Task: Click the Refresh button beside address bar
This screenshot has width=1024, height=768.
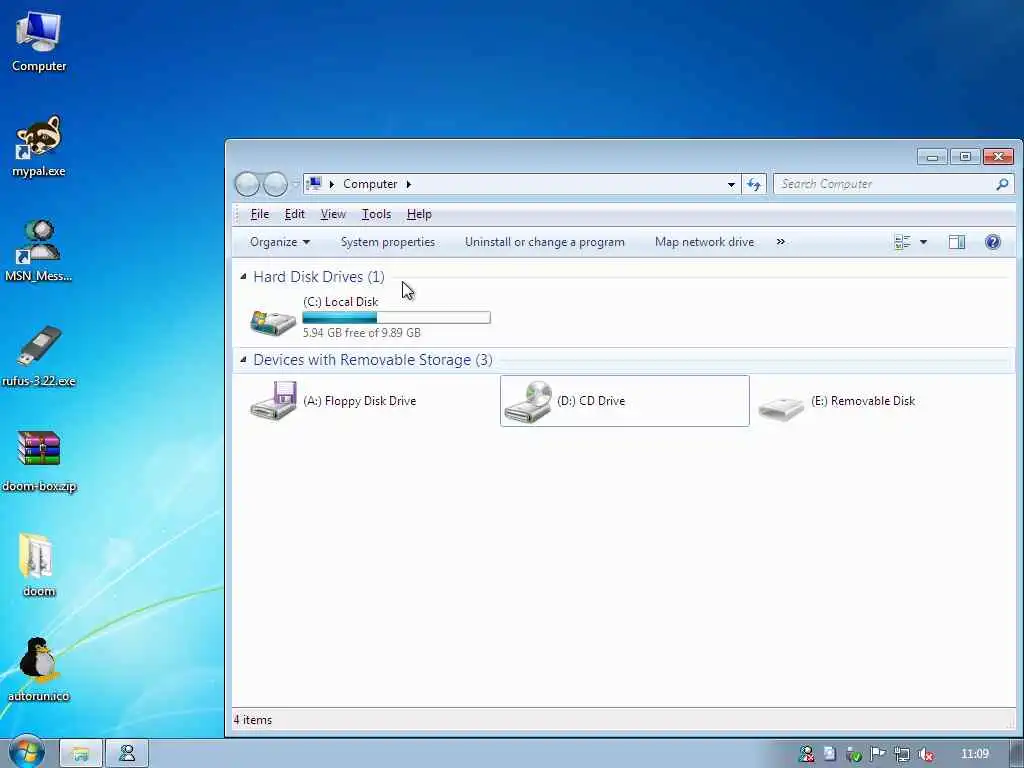Action: 754,184
